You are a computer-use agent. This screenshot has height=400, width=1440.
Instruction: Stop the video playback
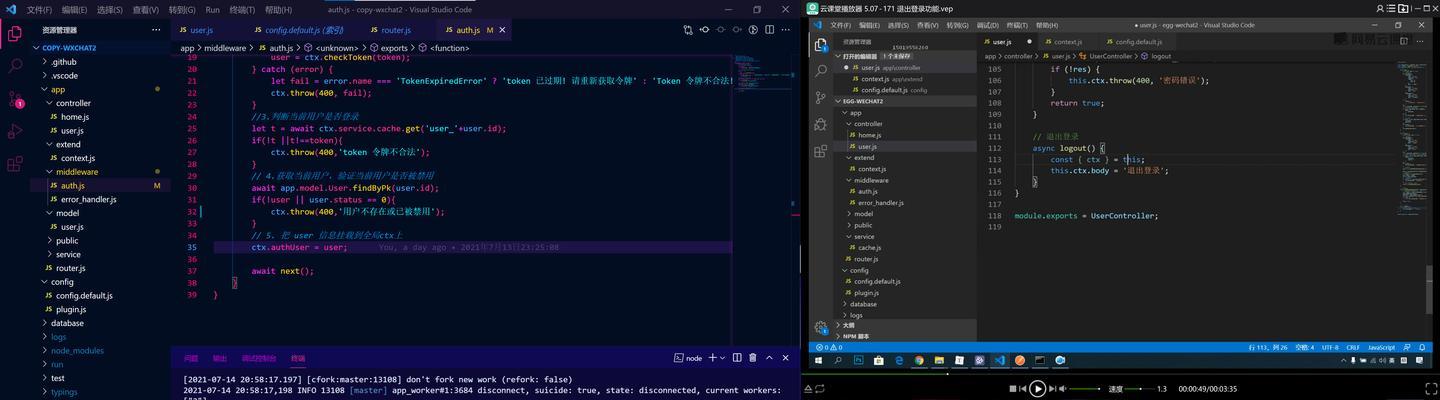1013,388
